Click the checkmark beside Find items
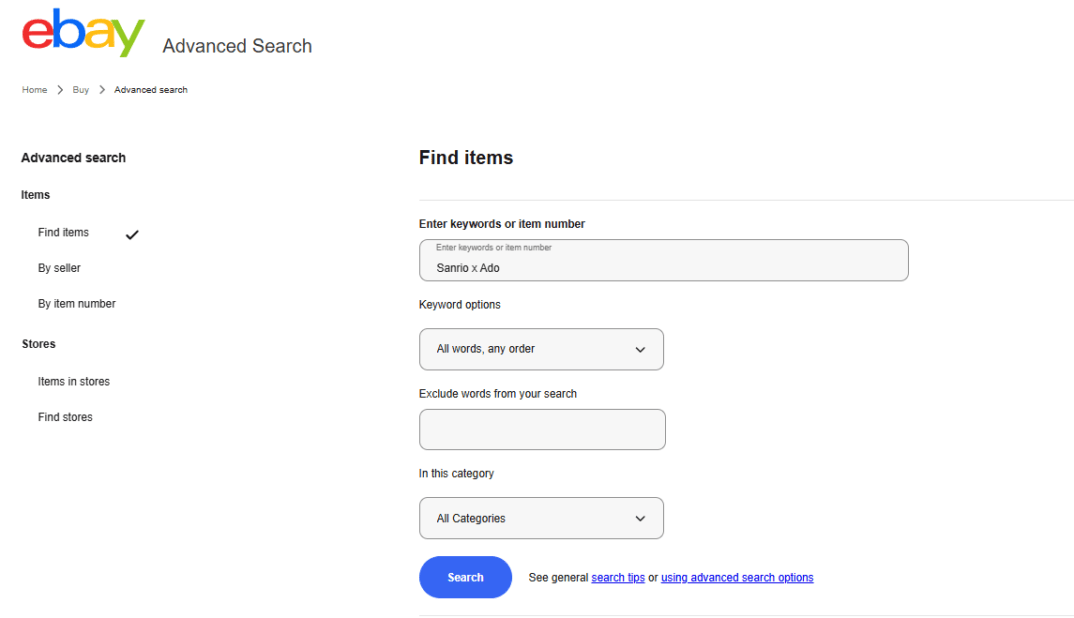Image resolution: width=1074 pixels, height=618 pixels. [132, 235]
